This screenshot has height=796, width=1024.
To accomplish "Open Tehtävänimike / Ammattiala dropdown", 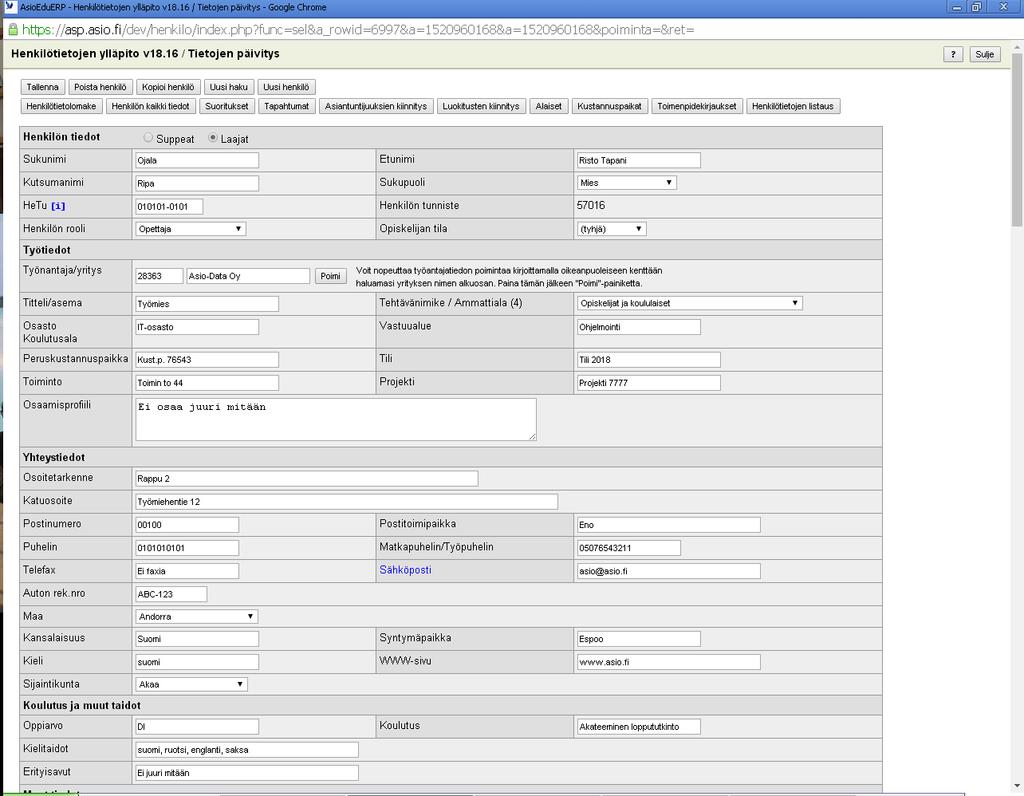I will coord(690,303).
